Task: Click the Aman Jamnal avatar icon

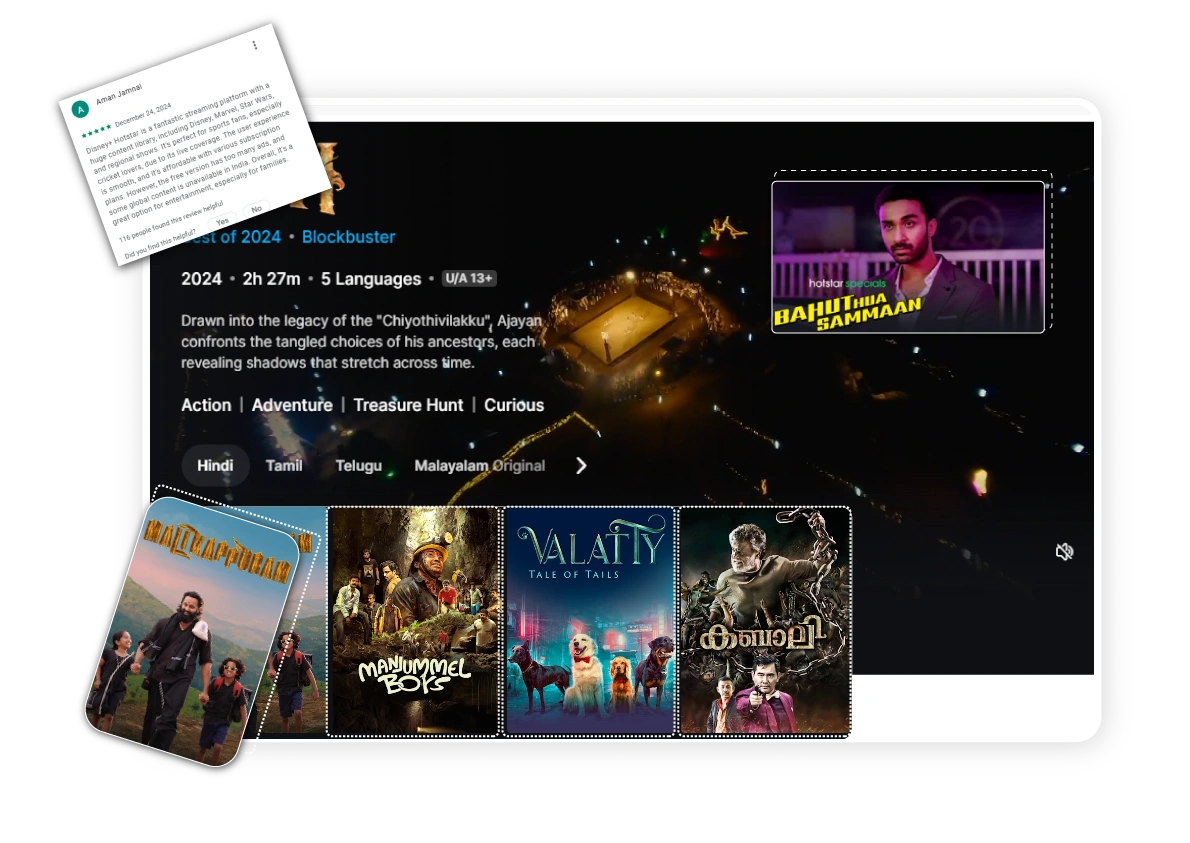Action: (80, 110)
